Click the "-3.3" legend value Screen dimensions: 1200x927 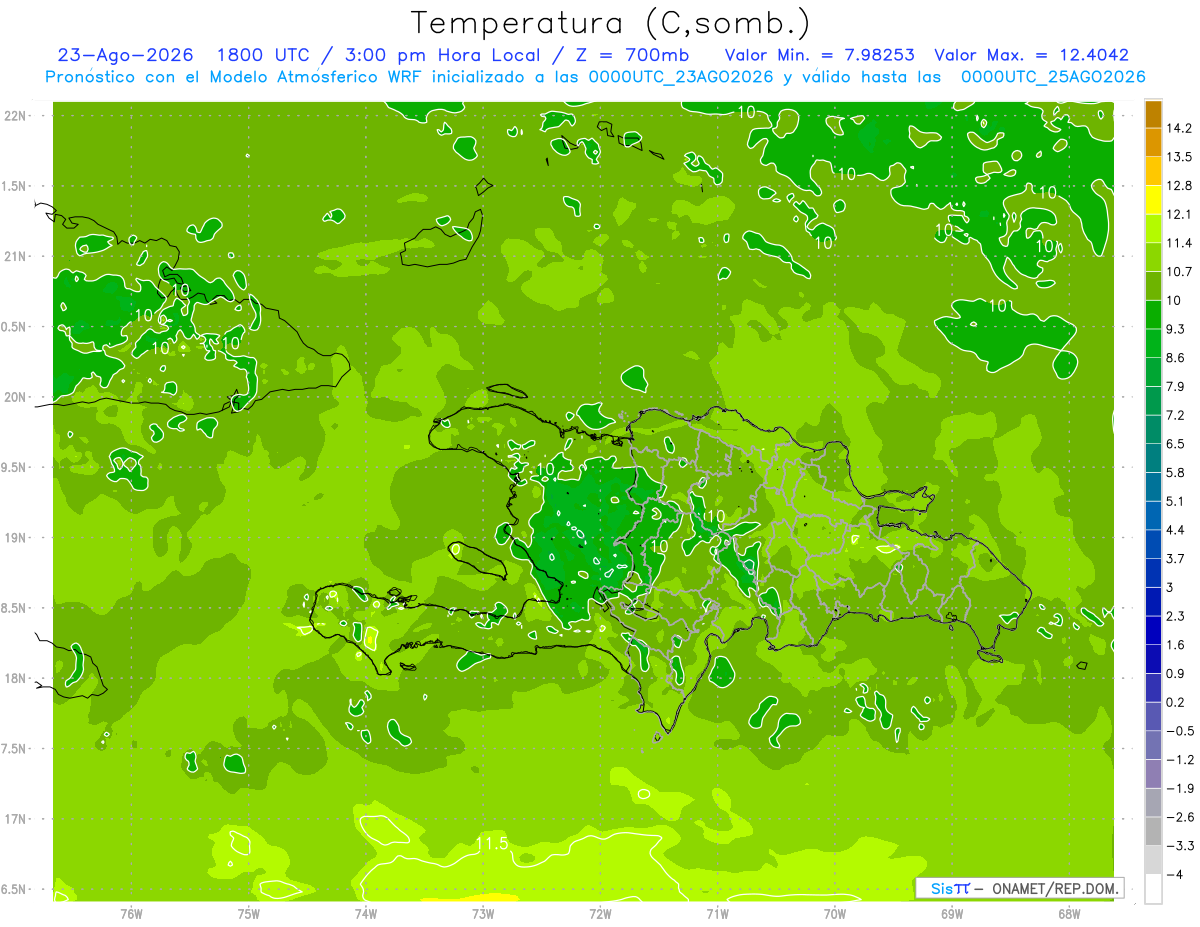tap(1179, 845)
